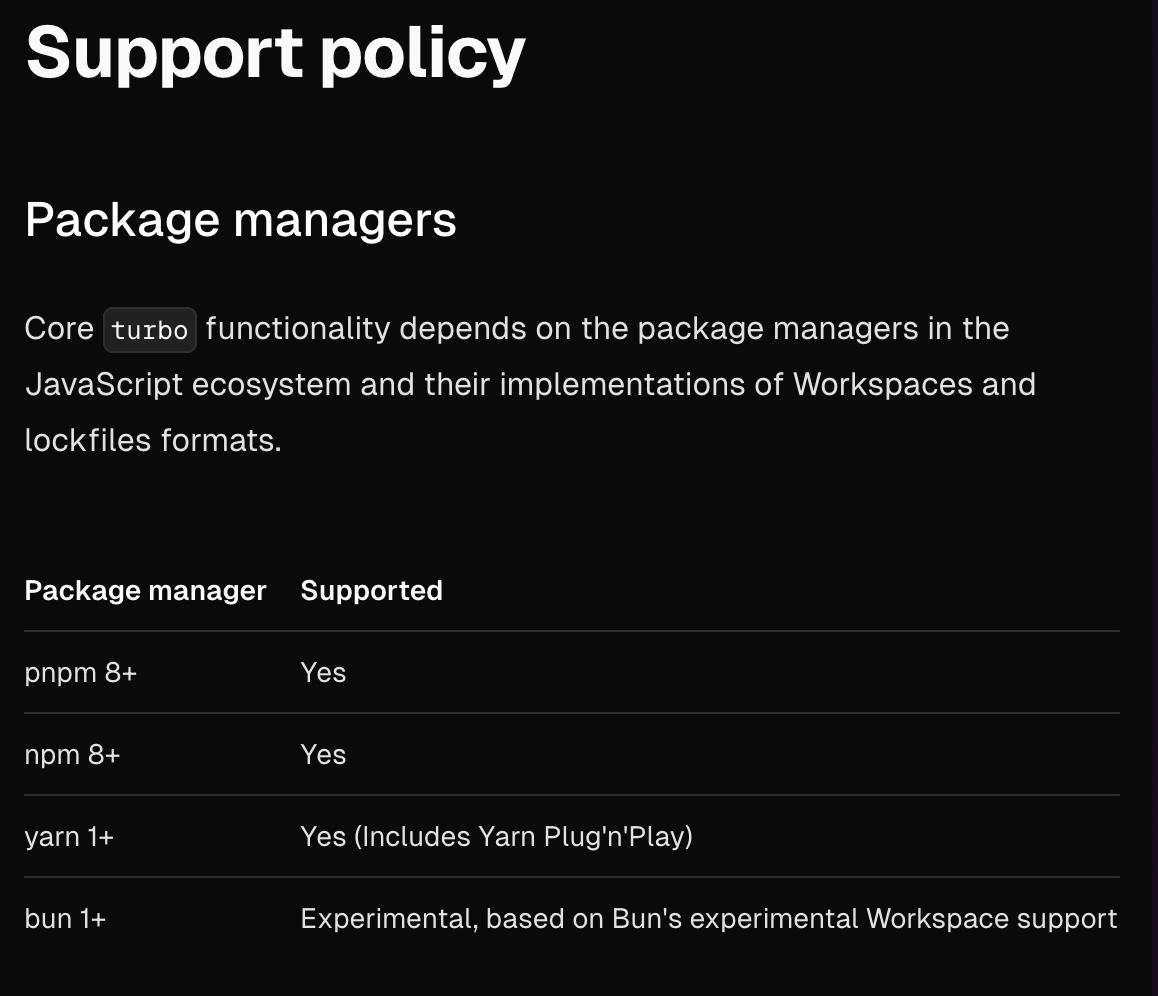The height and width of the screenshot is (996, 1158).
Task: Click the word Core before turbo
Action: pyautogui.click(x=59, y=329)
